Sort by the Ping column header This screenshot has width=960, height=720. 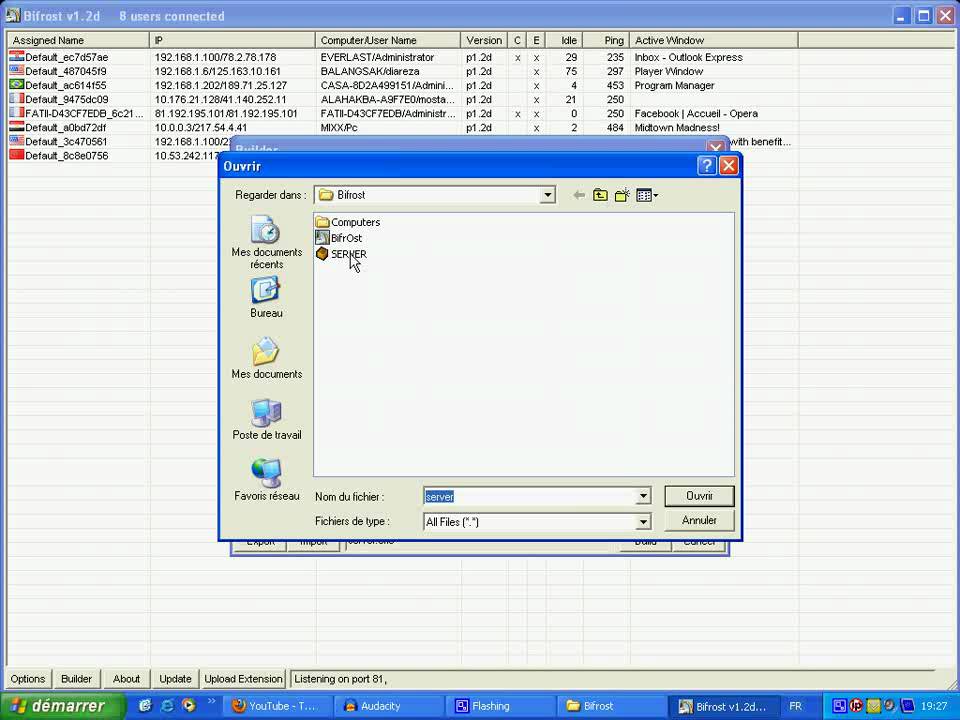click(606, 40)
